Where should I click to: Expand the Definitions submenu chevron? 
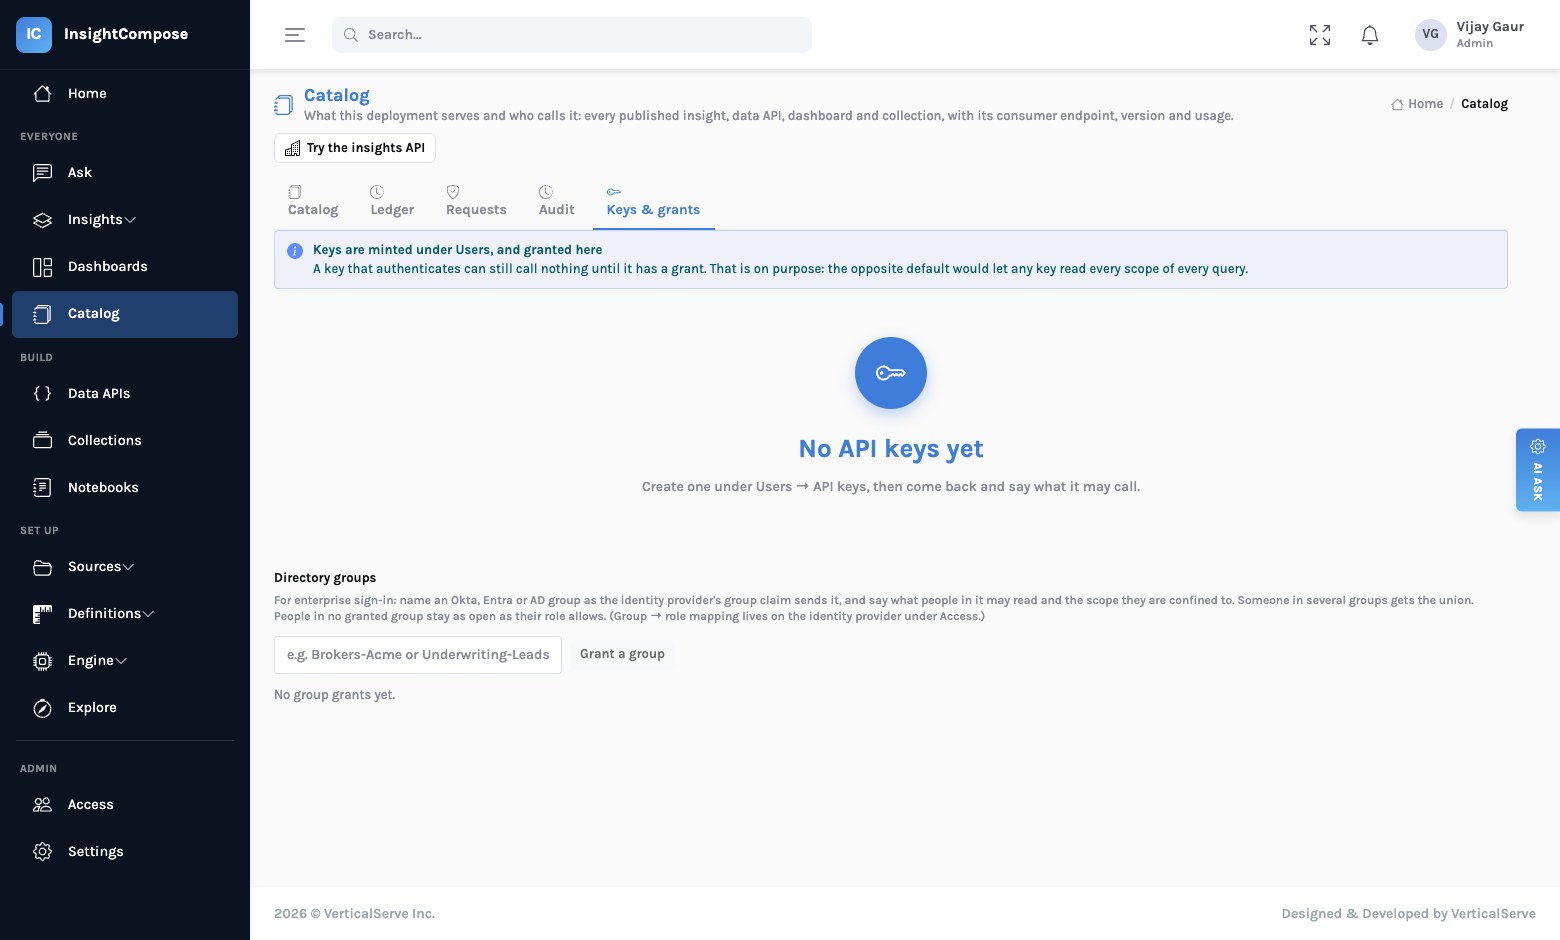pyautogui.click(x=148, y=614)
